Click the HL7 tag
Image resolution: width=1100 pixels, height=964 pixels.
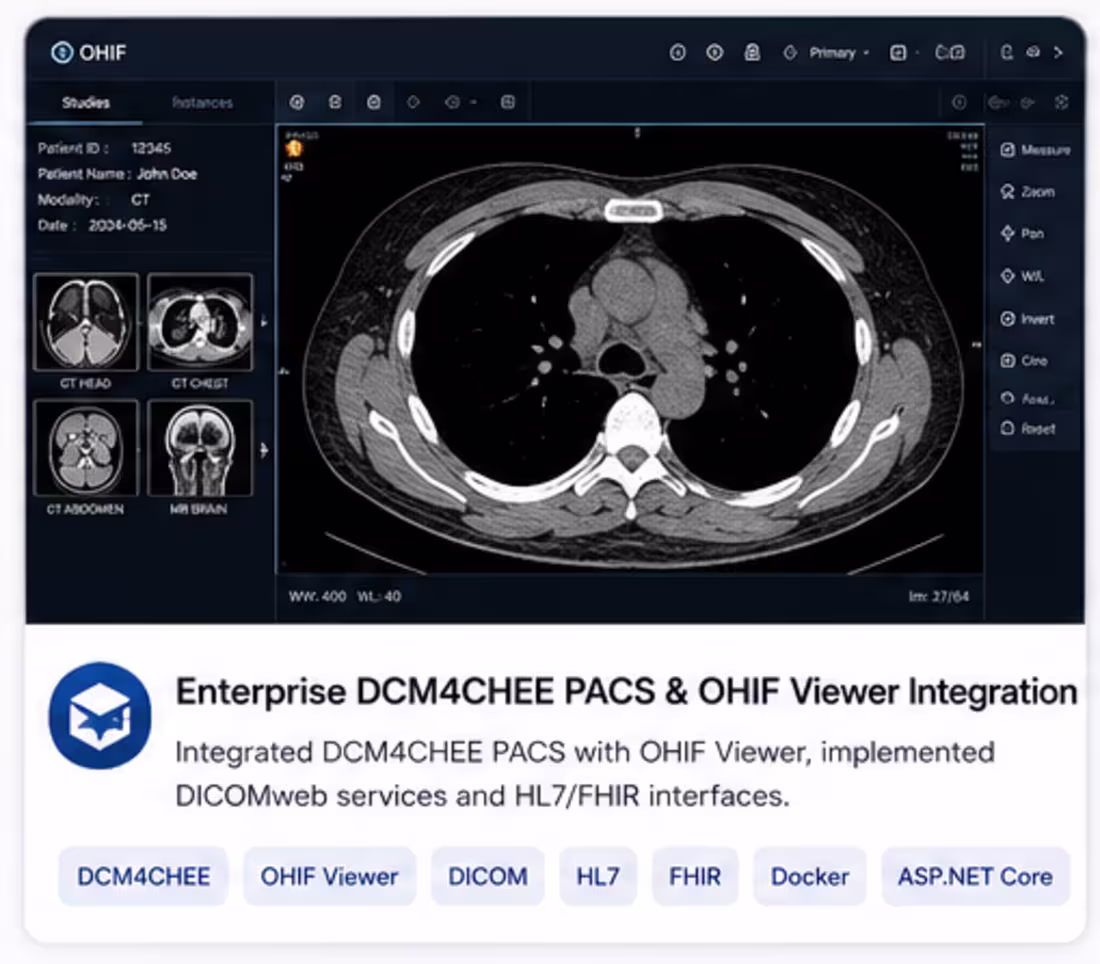tap(598, 876)
